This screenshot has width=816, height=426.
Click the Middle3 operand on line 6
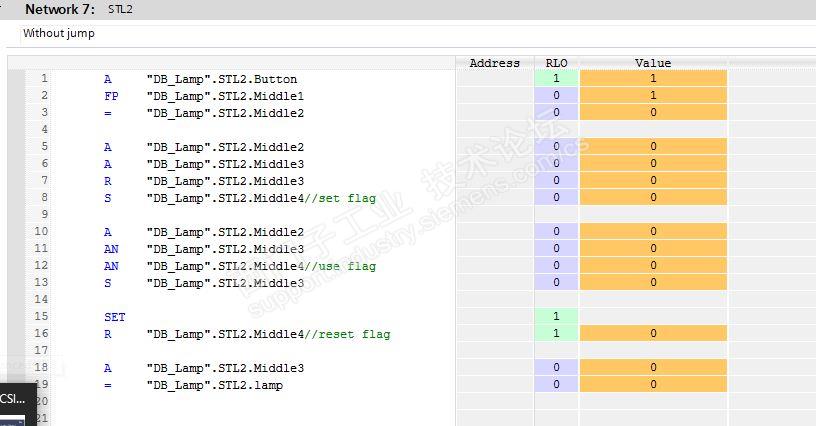click(x=225, y=164)
